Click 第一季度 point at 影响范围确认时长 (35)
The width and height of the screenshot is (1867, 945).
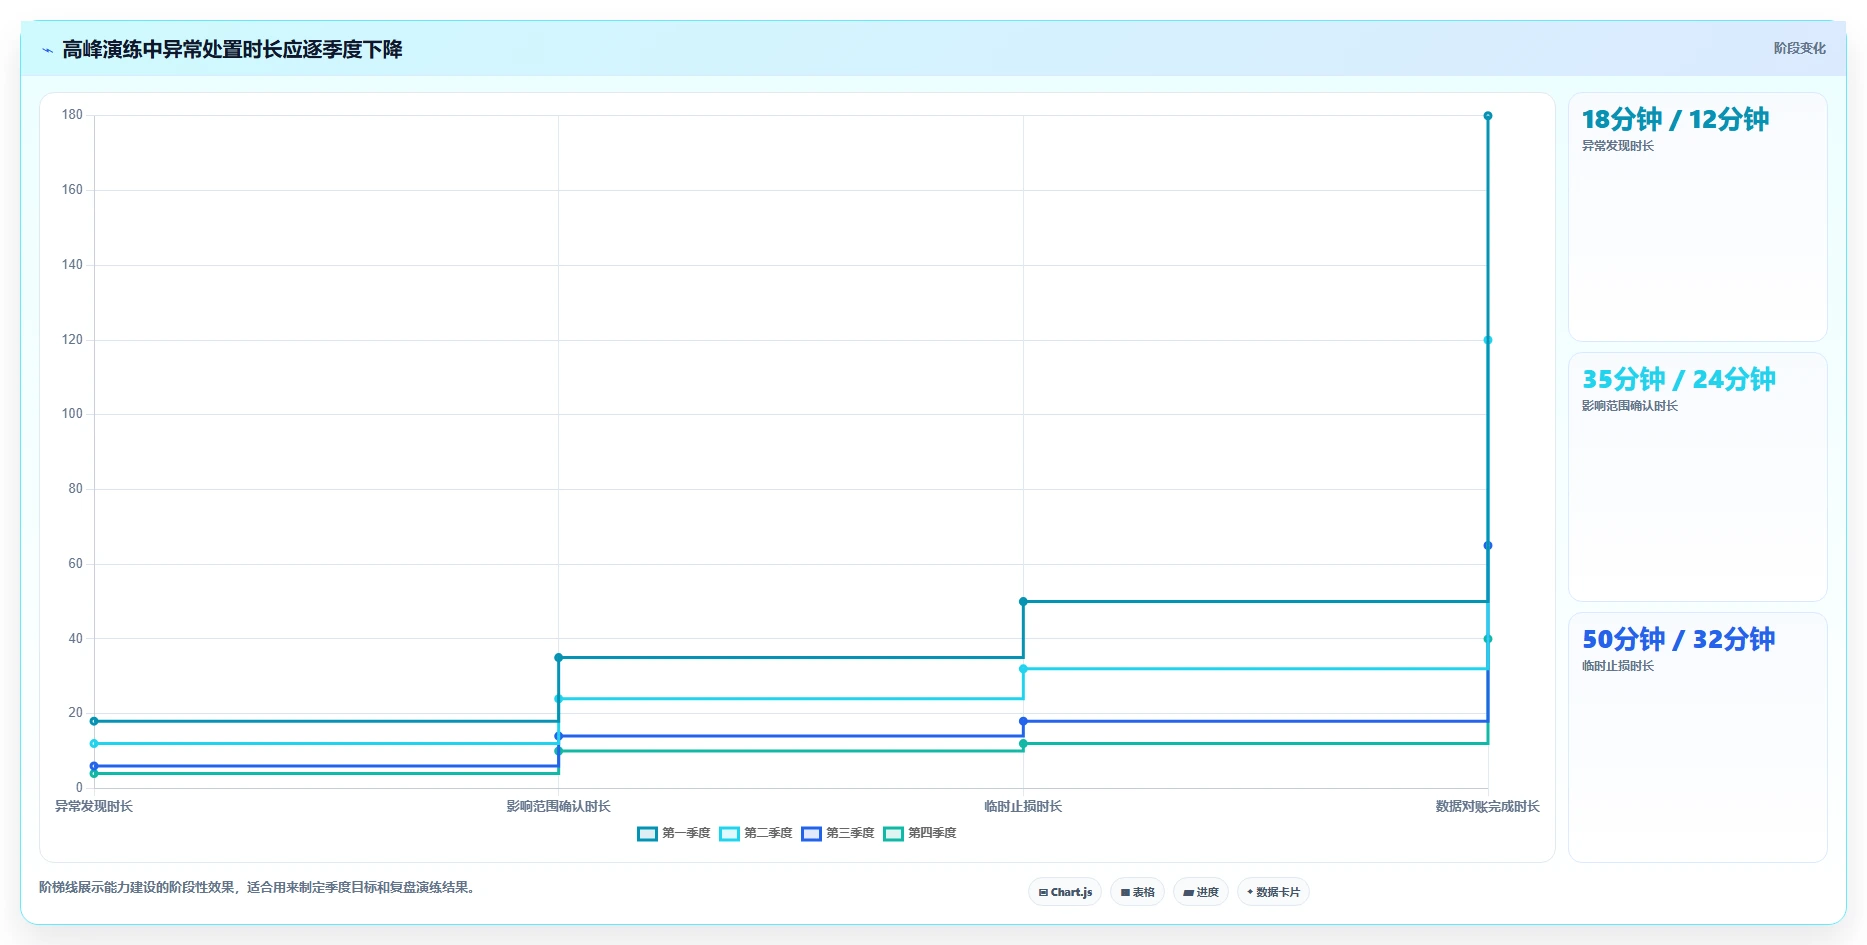[558, 658]
